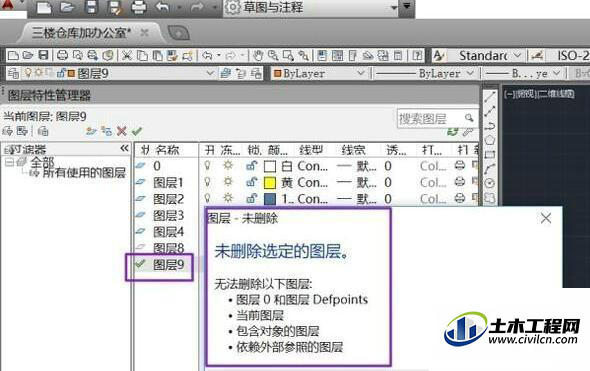Save the drawing from the quick access toolbar
The image size is (590, 371).
click(x=91, y=7)
